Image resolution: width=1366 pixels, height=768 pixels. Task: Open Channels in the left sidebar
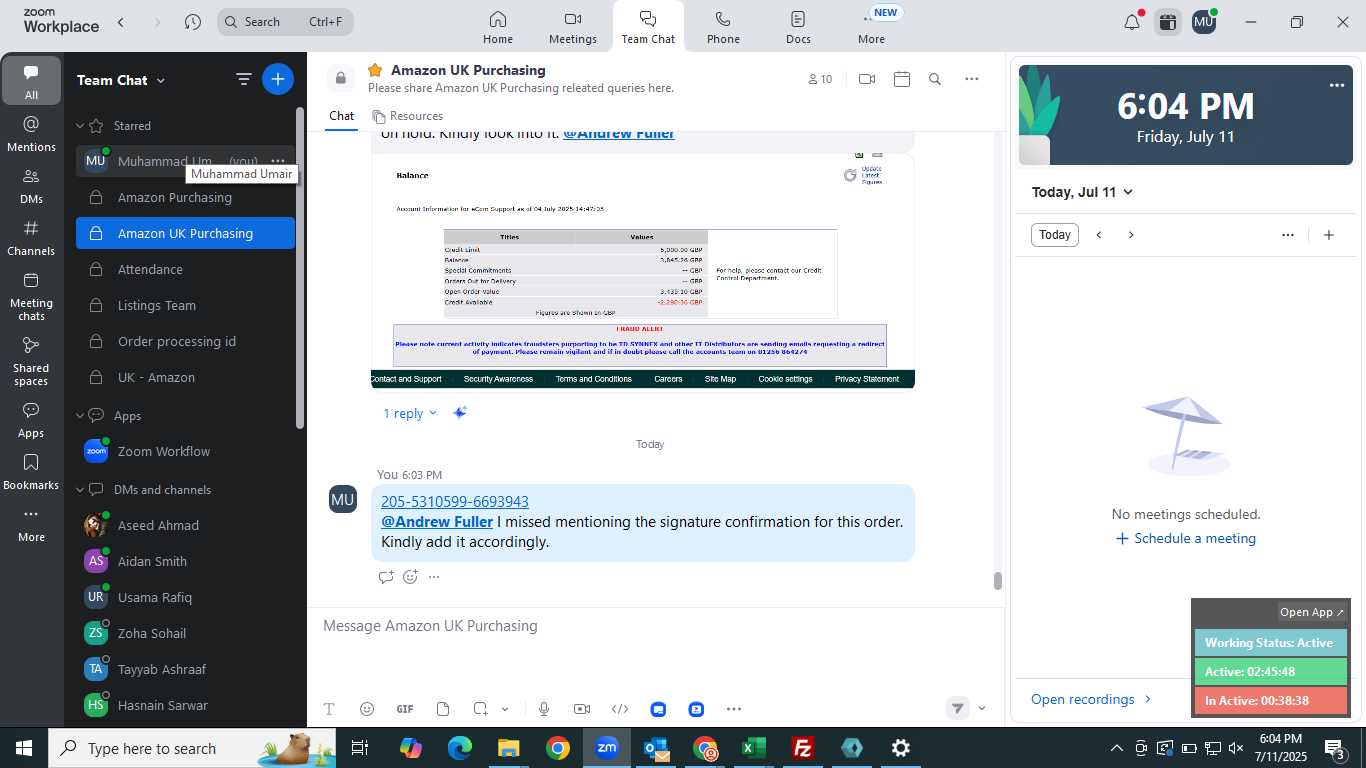[31, 238]
